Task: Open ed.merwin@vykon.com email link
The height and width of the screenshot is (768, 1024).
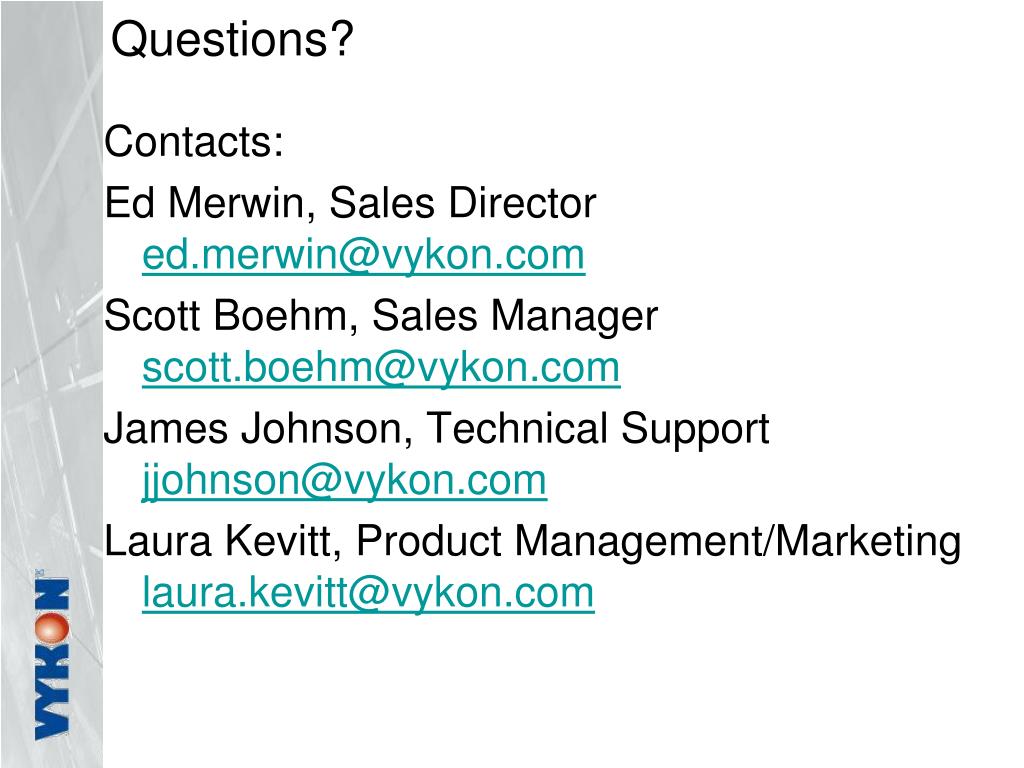Action: [364, 255]
